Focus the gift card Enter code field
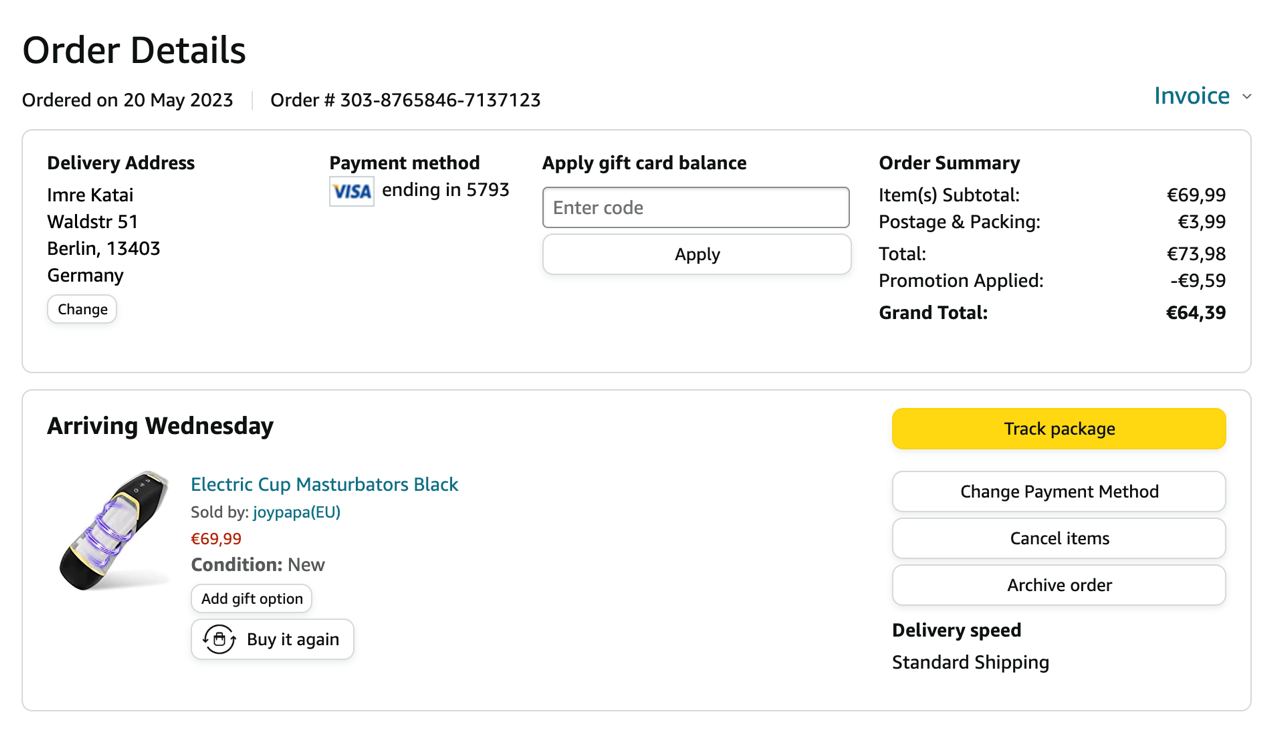The height and width of the screenshot is (737, 1280). (696, 208)
